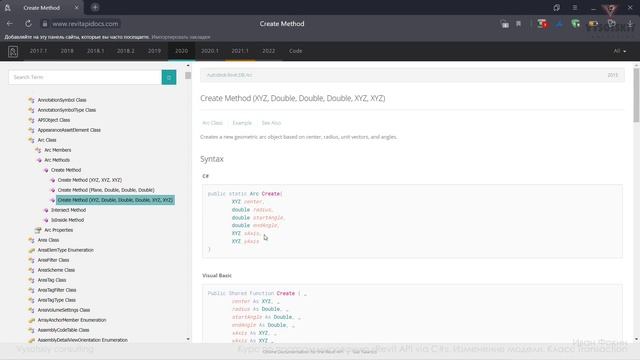Click the Autodesk.Revit.DB.Arc breadcrumb
The width and height of the screenshot is (640, 360).
point(229,75)
